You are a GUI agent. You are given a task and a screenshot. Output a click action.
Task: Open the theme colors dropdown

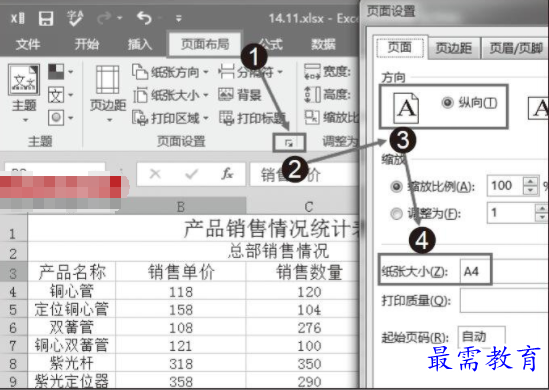(60, 72)
